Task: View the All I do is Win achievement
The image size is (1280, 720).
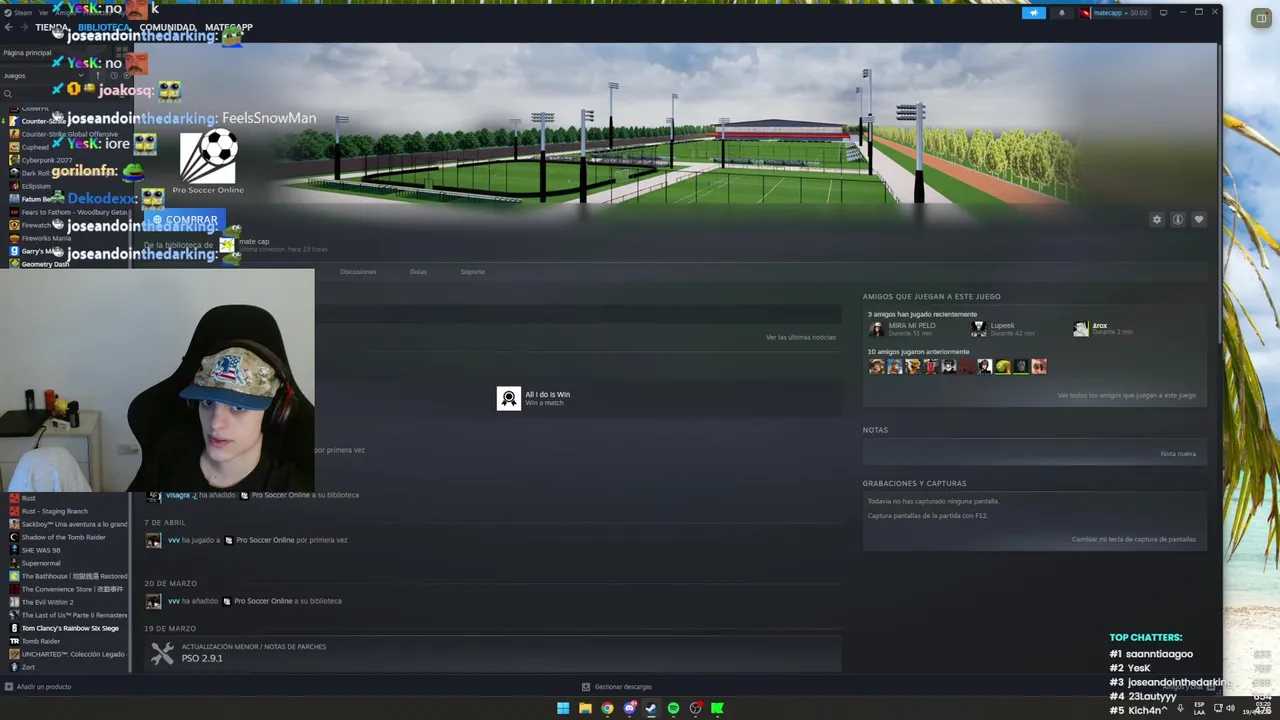Action: click(x=534, y=398)
